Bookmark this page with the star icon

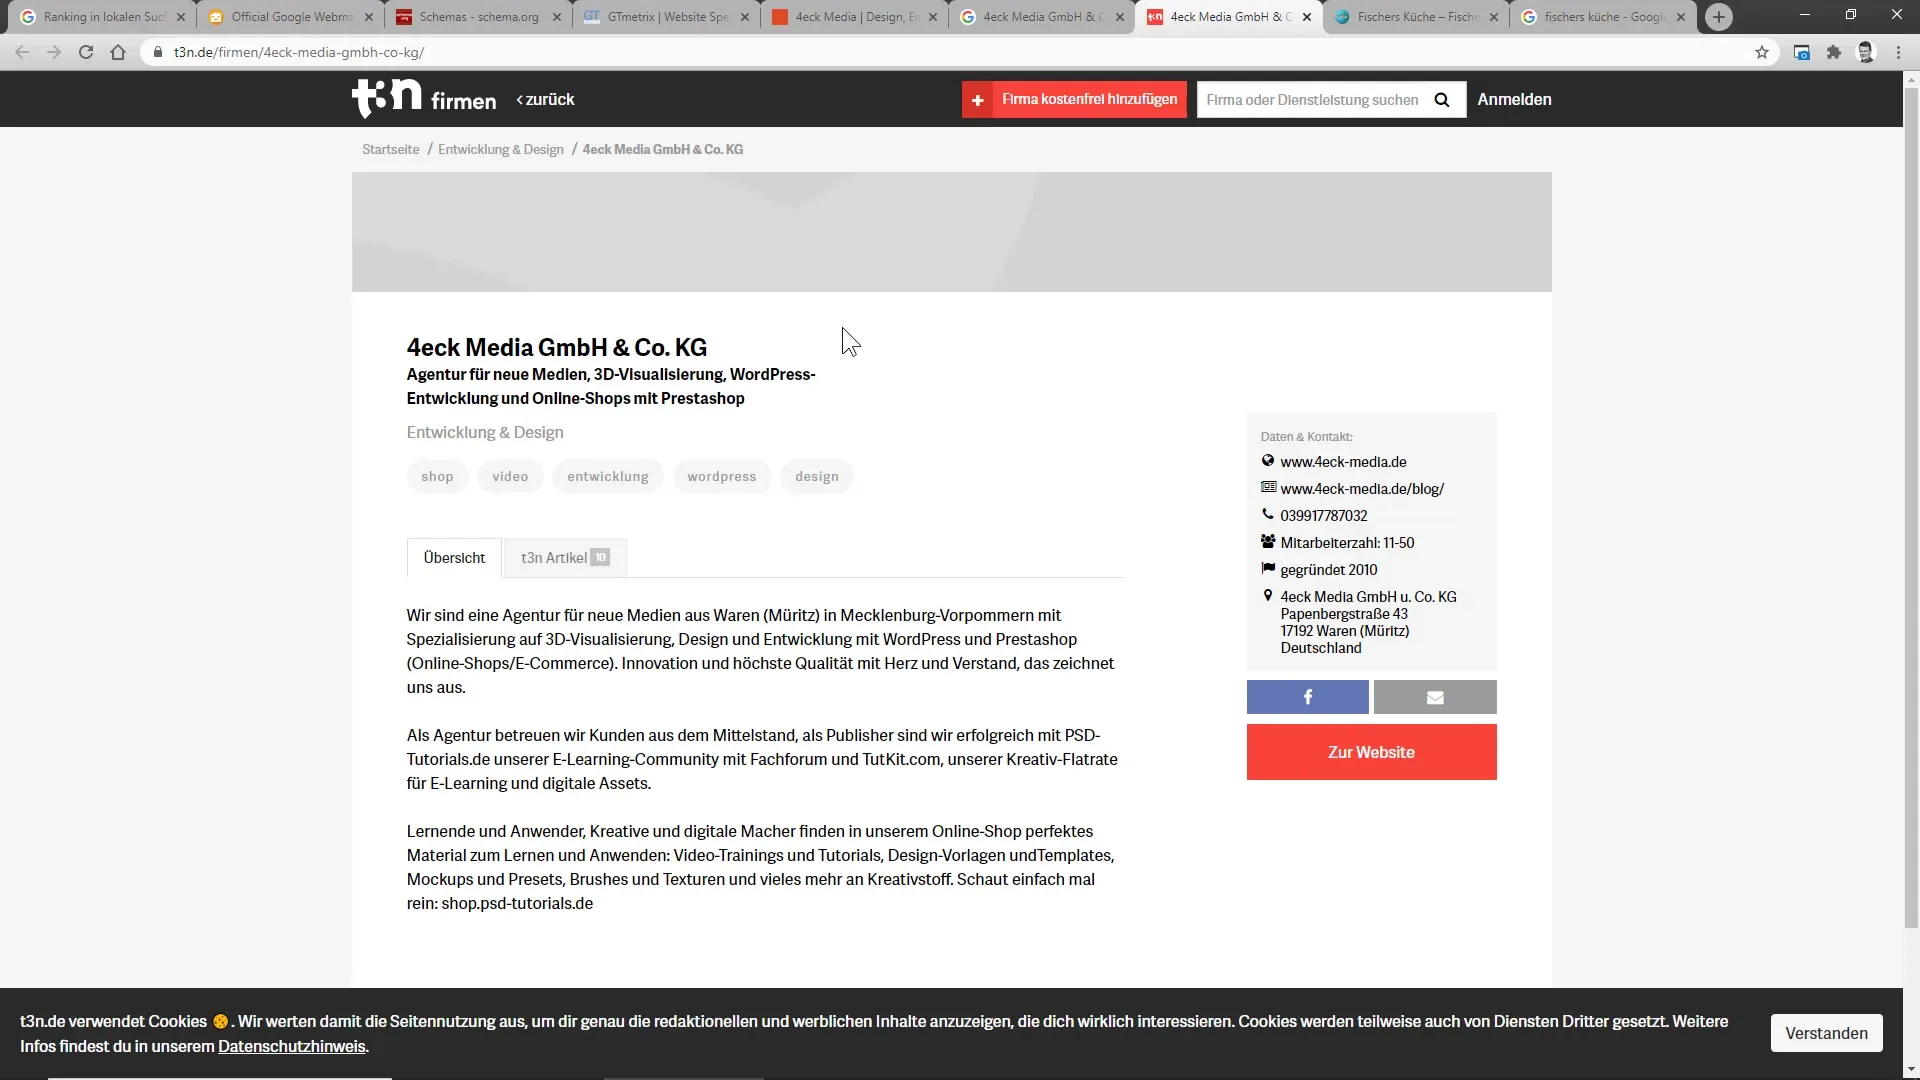pyautogui.click(x=1762, y=52)
